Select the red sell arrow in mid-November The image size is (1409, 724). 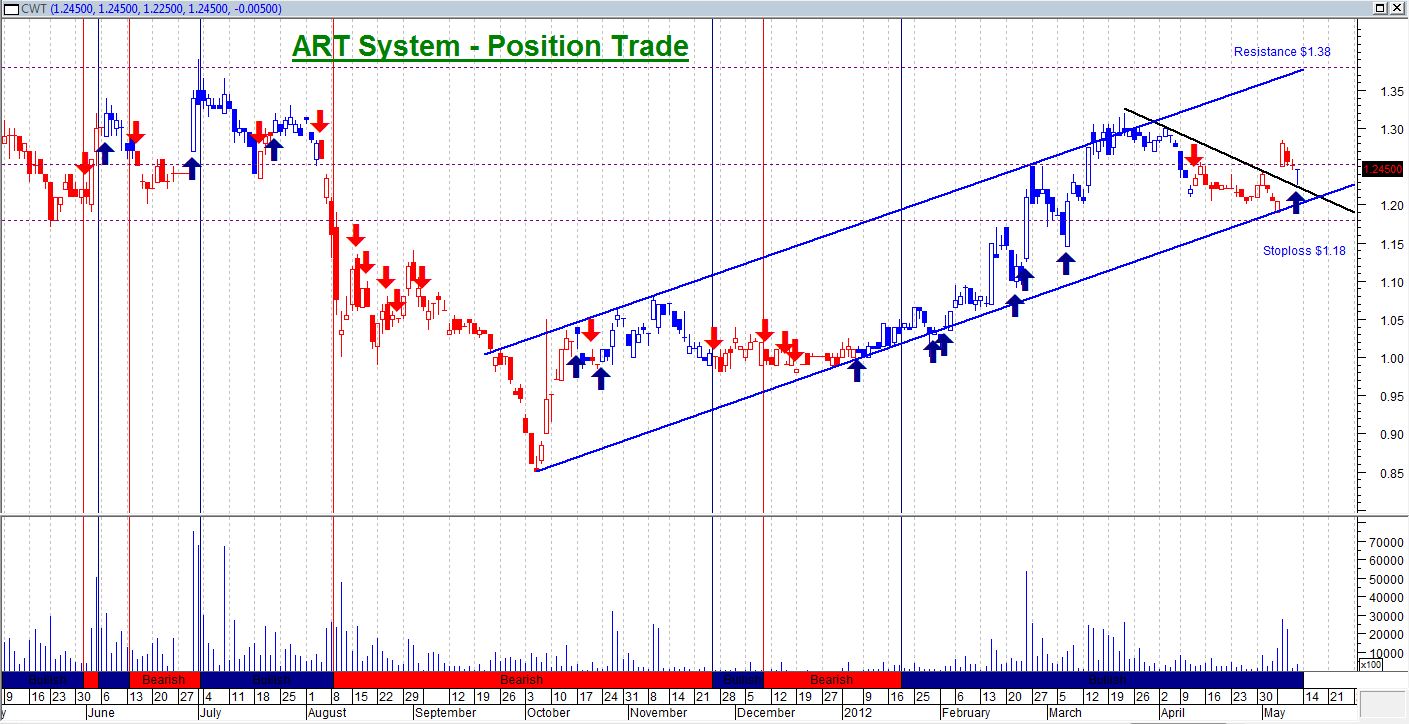pos(713,337)
